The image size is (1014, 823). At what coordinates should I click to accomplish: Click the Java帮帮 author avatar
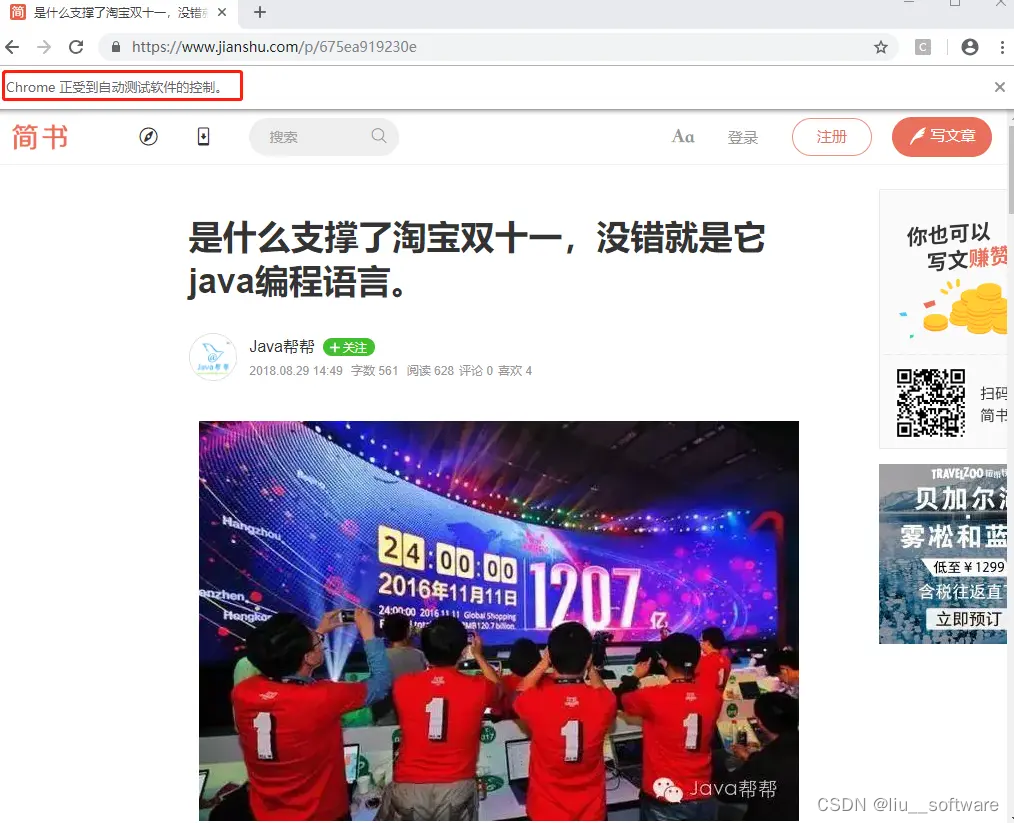coord(212,357)
